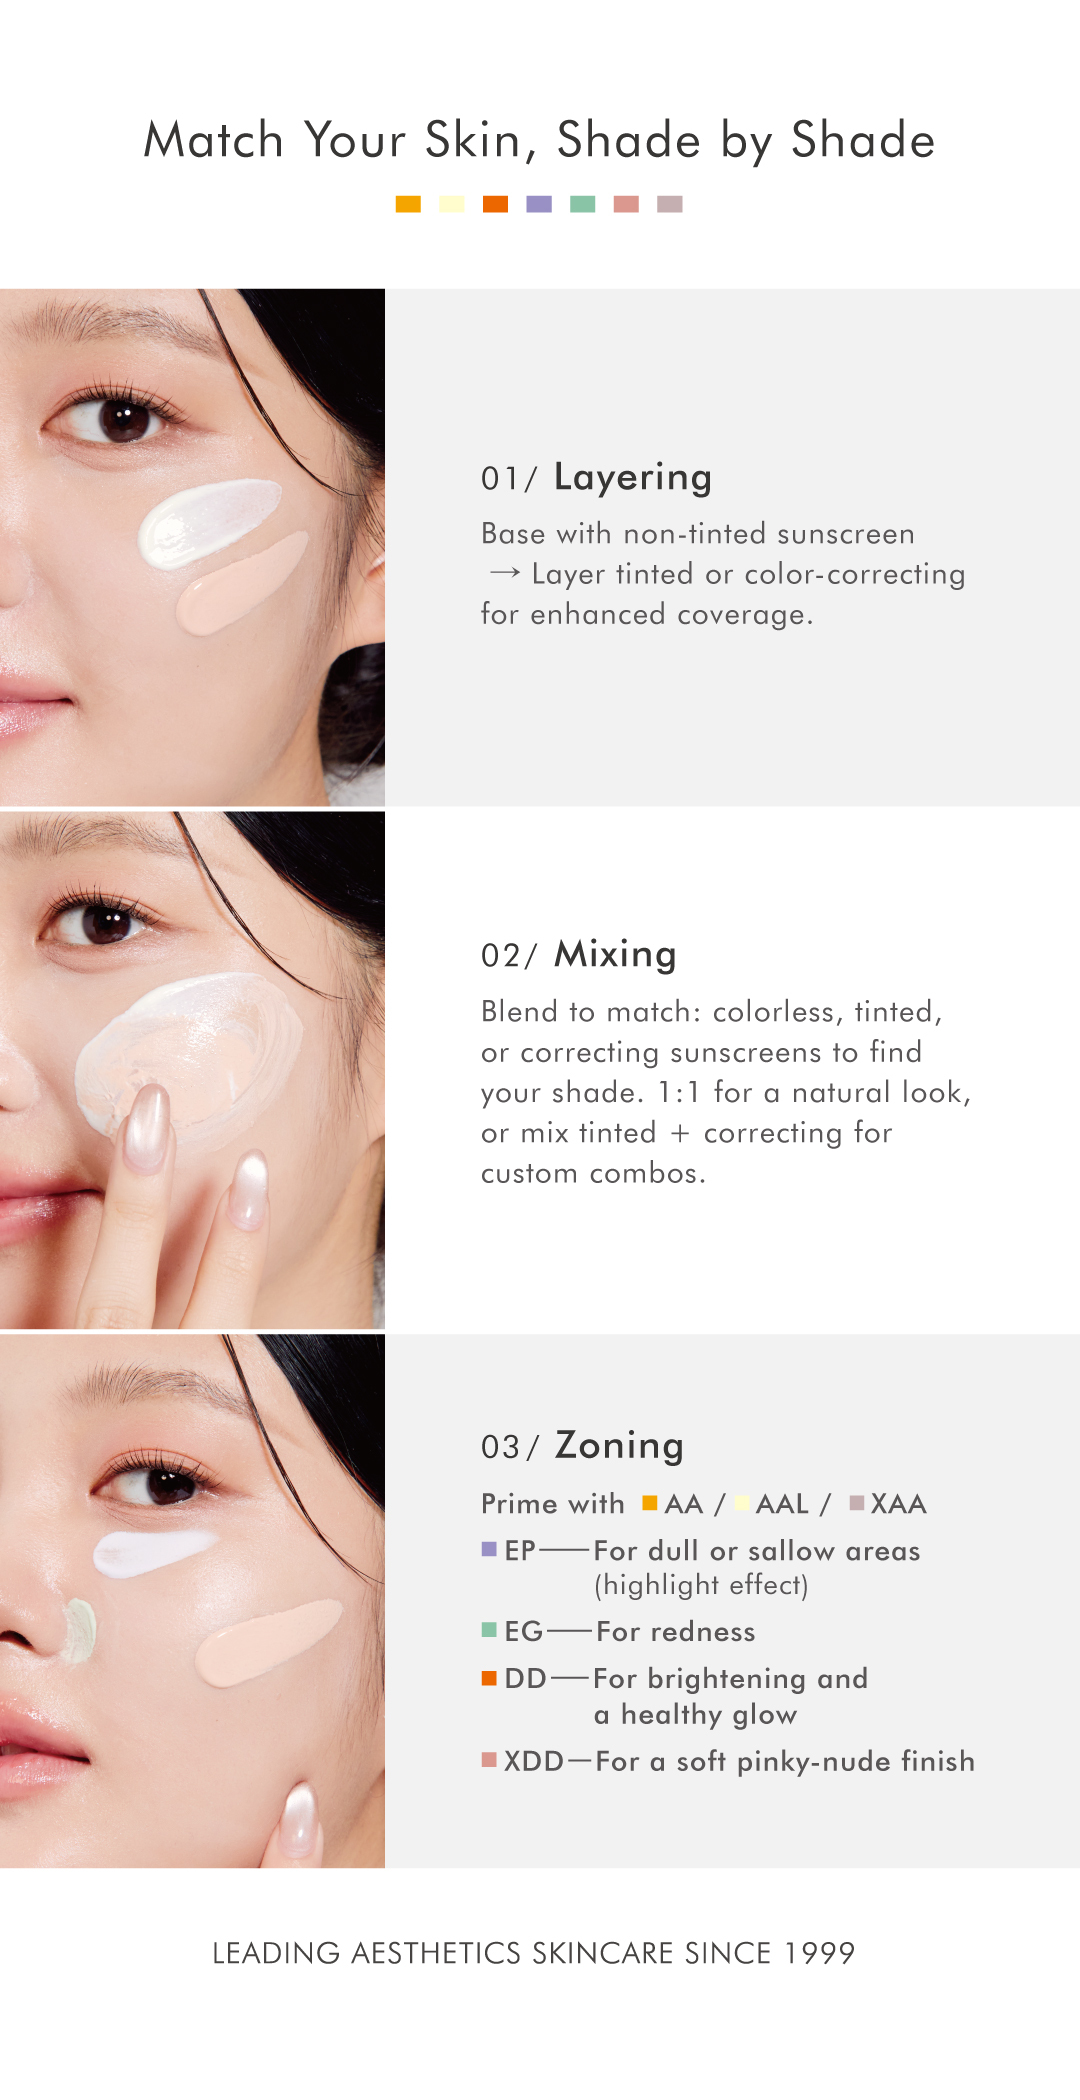Open the Mixing technique face photo
1080x2100 pixels.
[192, 1070]
